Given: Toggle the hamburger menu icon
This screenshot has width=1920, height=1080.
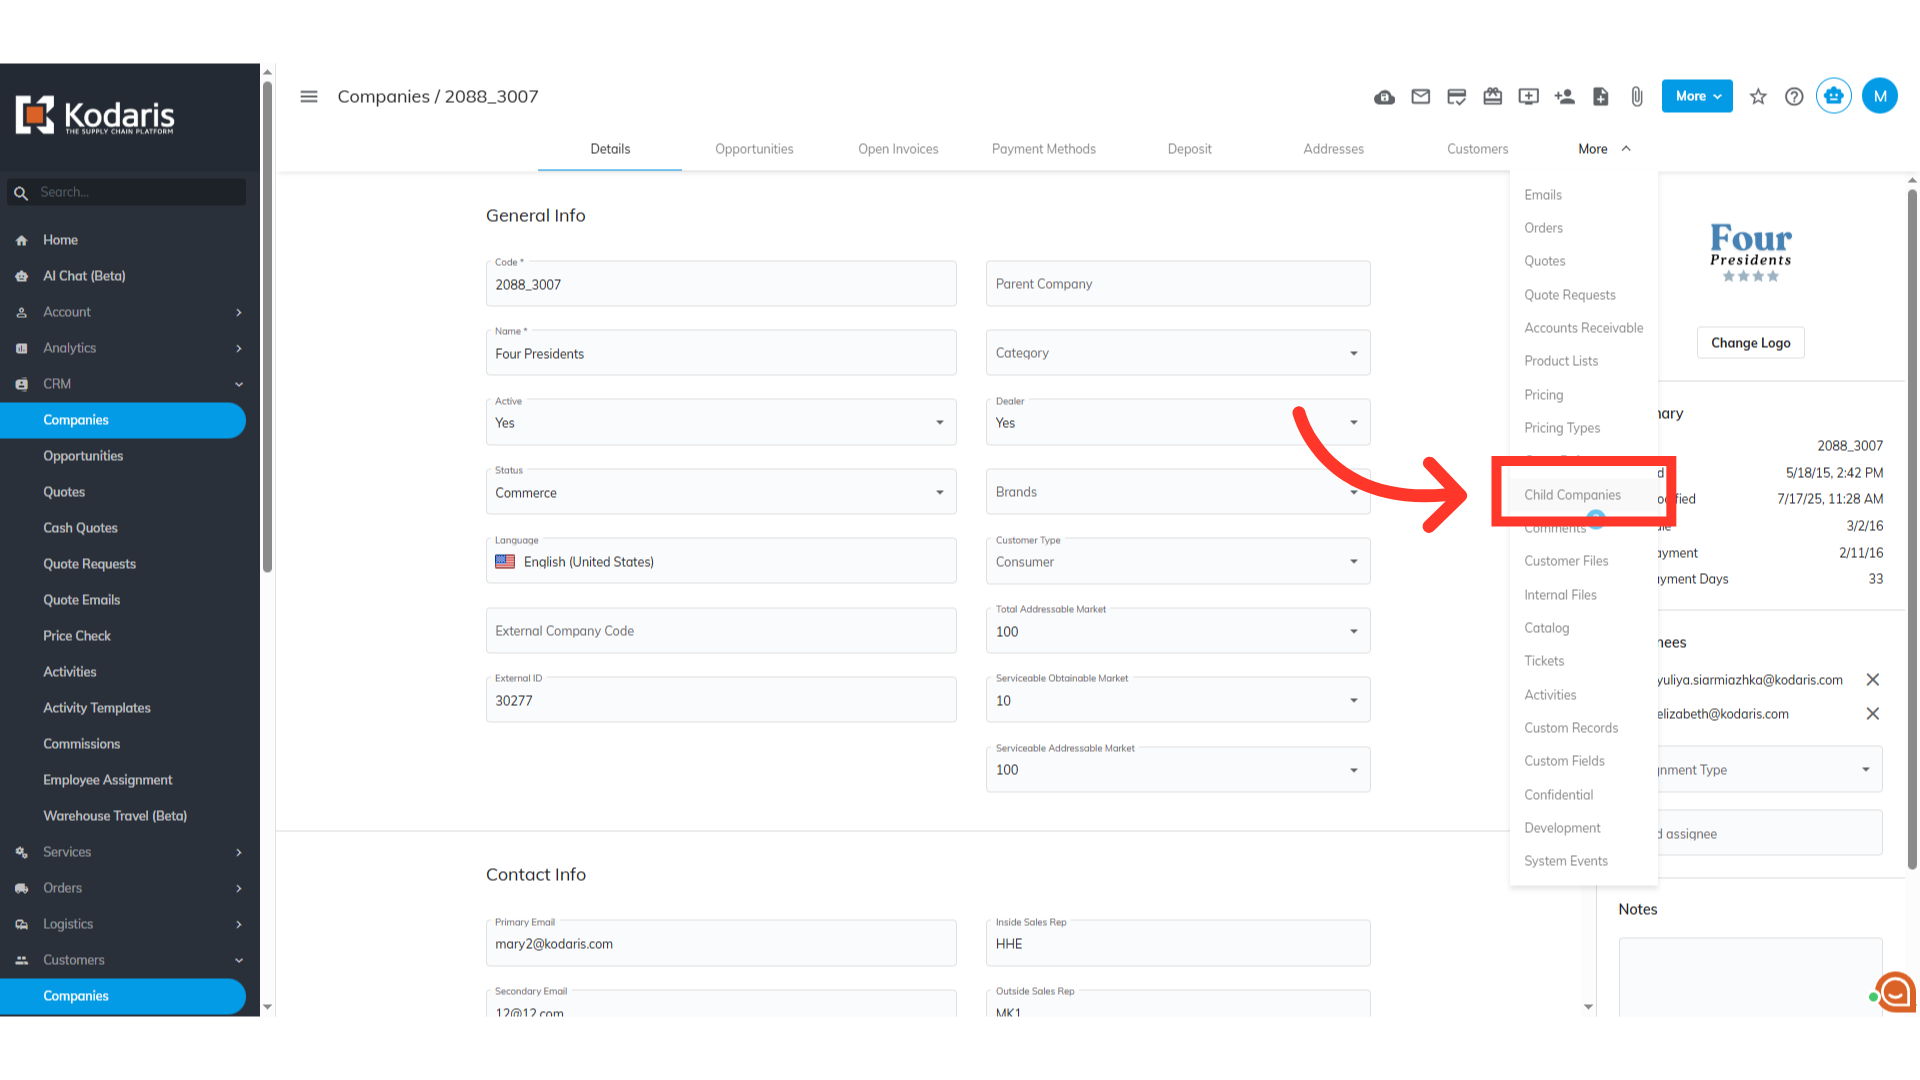Looking at the screenshot, I should pos(309,97).
